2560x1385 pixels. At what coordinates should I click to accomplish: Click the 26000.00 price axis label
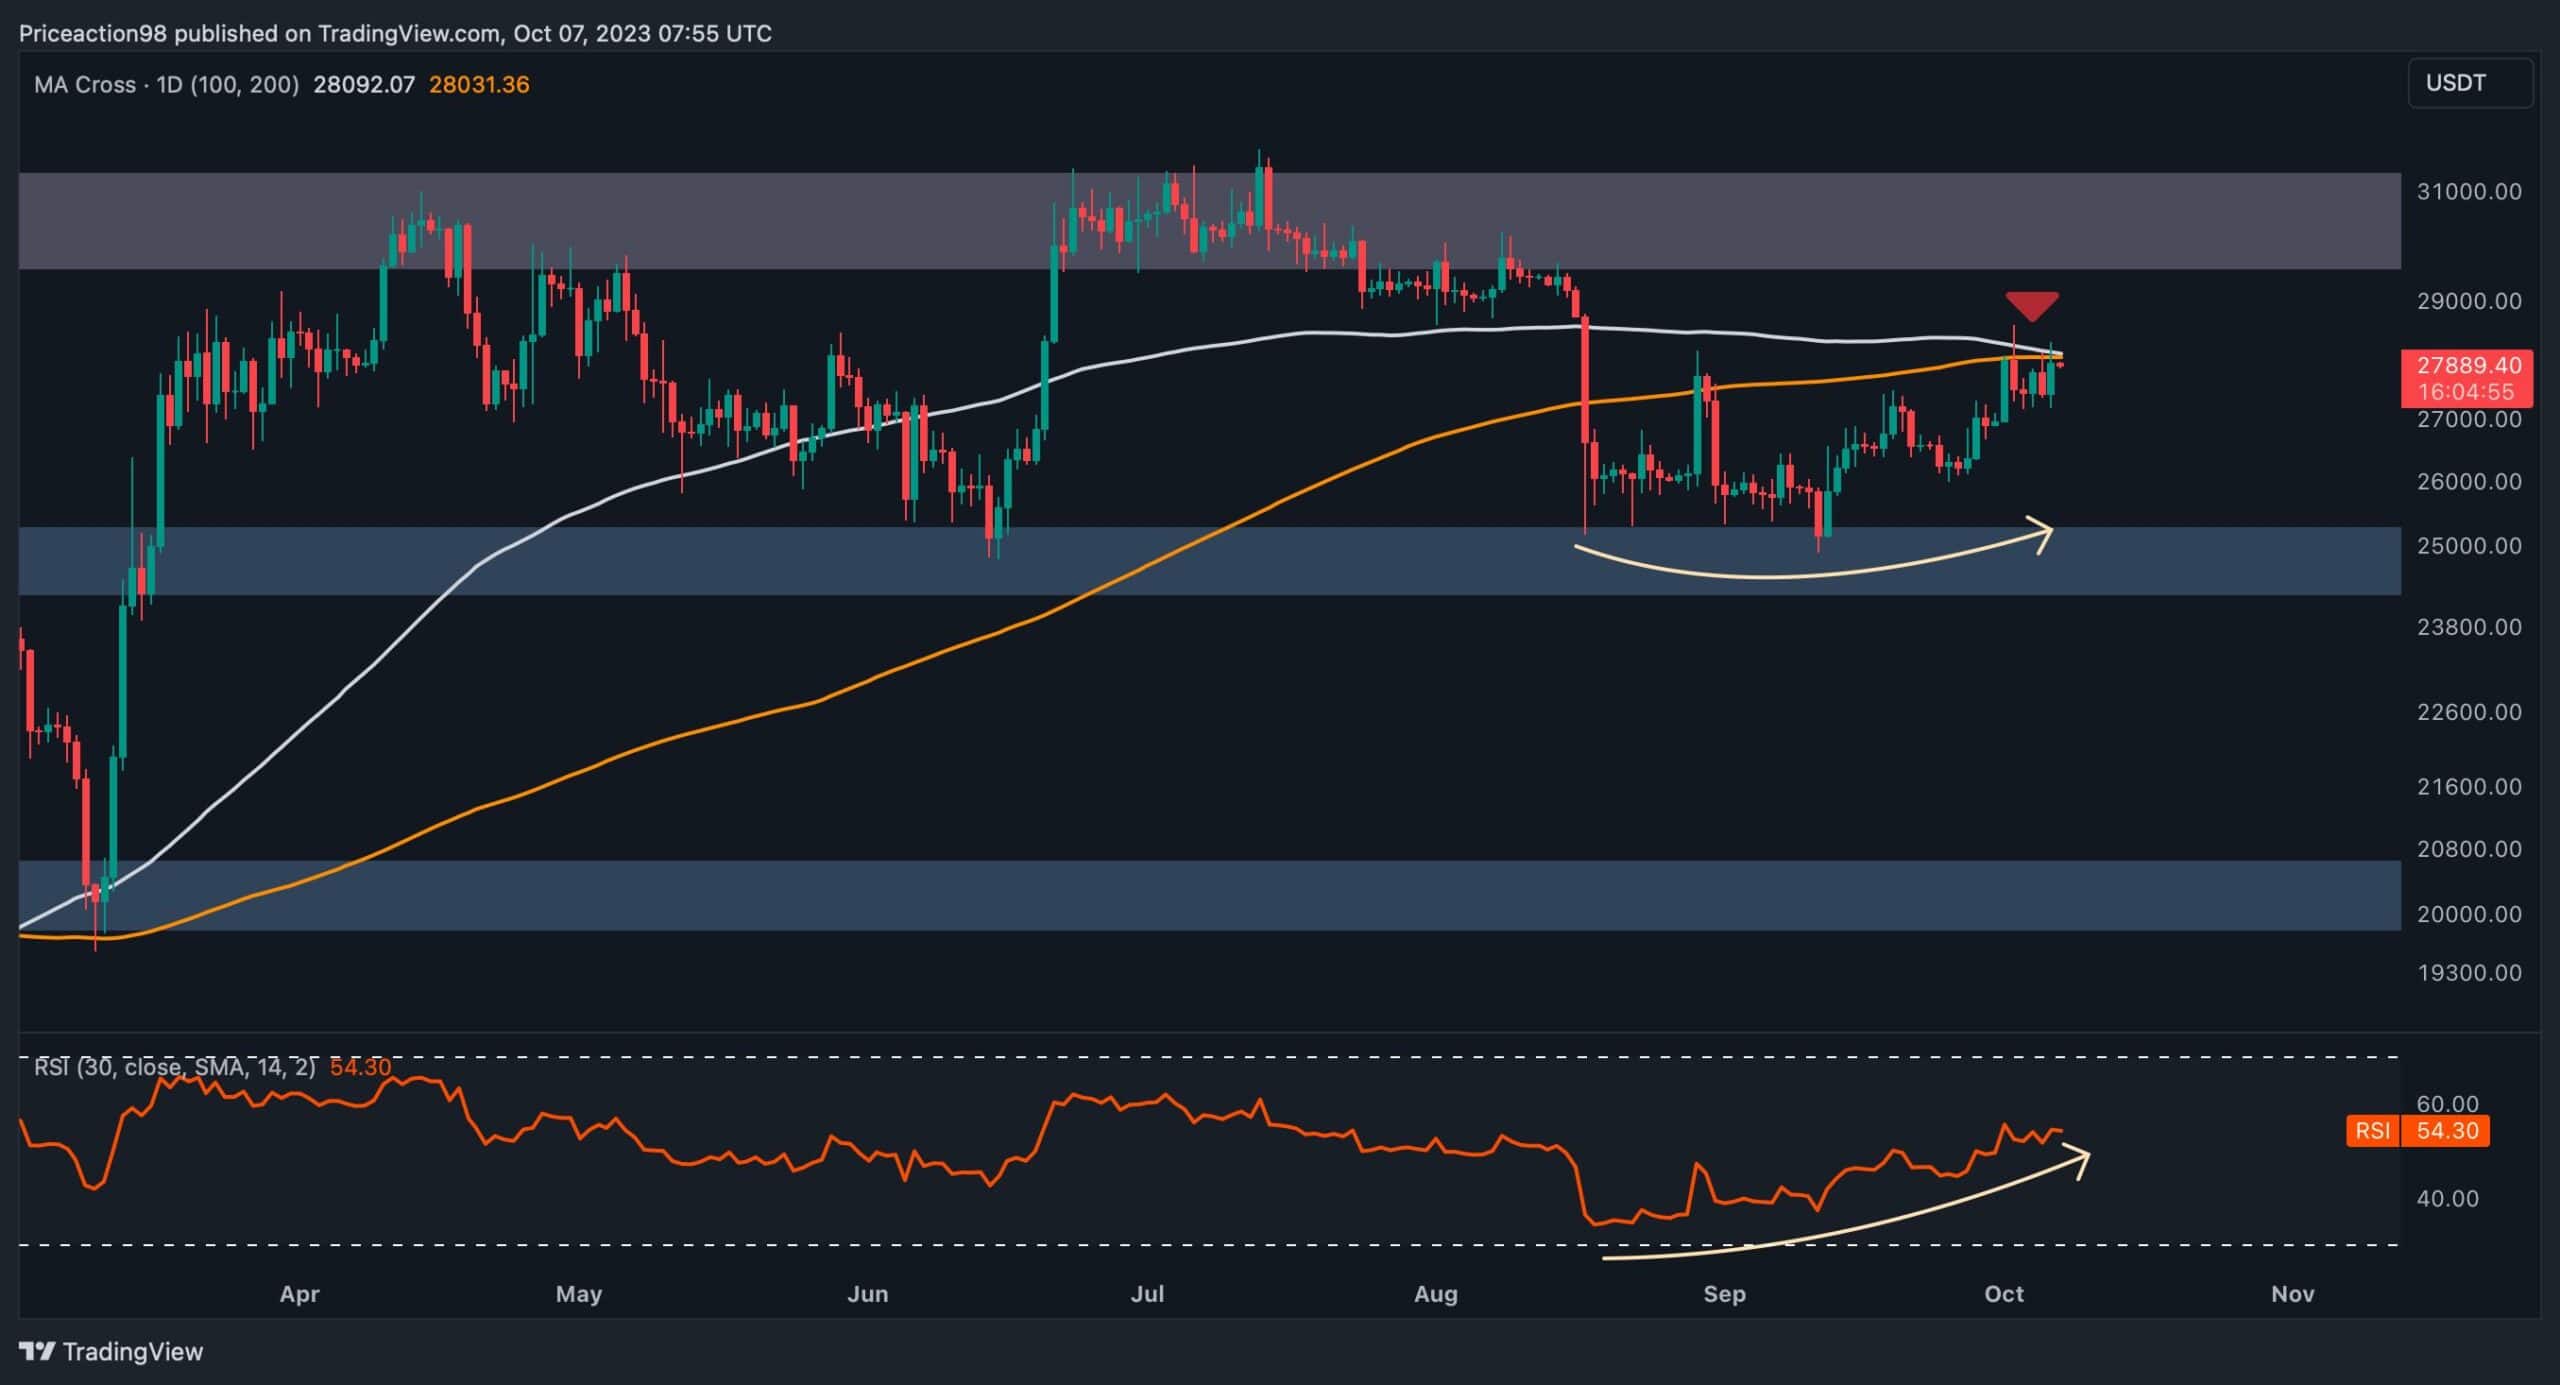[x=2469, y=481]
